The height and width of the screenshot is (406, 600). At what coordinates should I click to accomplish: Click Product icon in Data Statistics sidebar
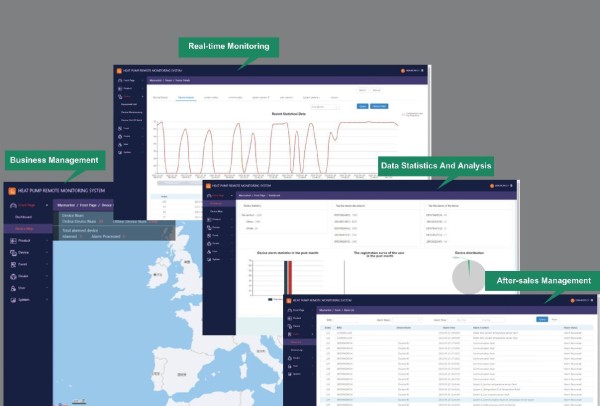tap(209, 220)
